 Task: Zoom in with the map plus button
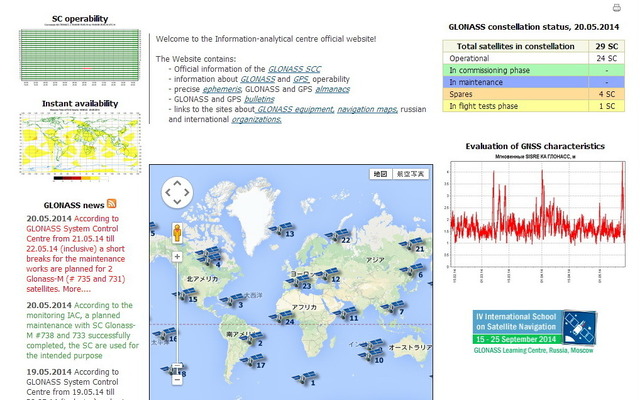click(x=177, y=257)
